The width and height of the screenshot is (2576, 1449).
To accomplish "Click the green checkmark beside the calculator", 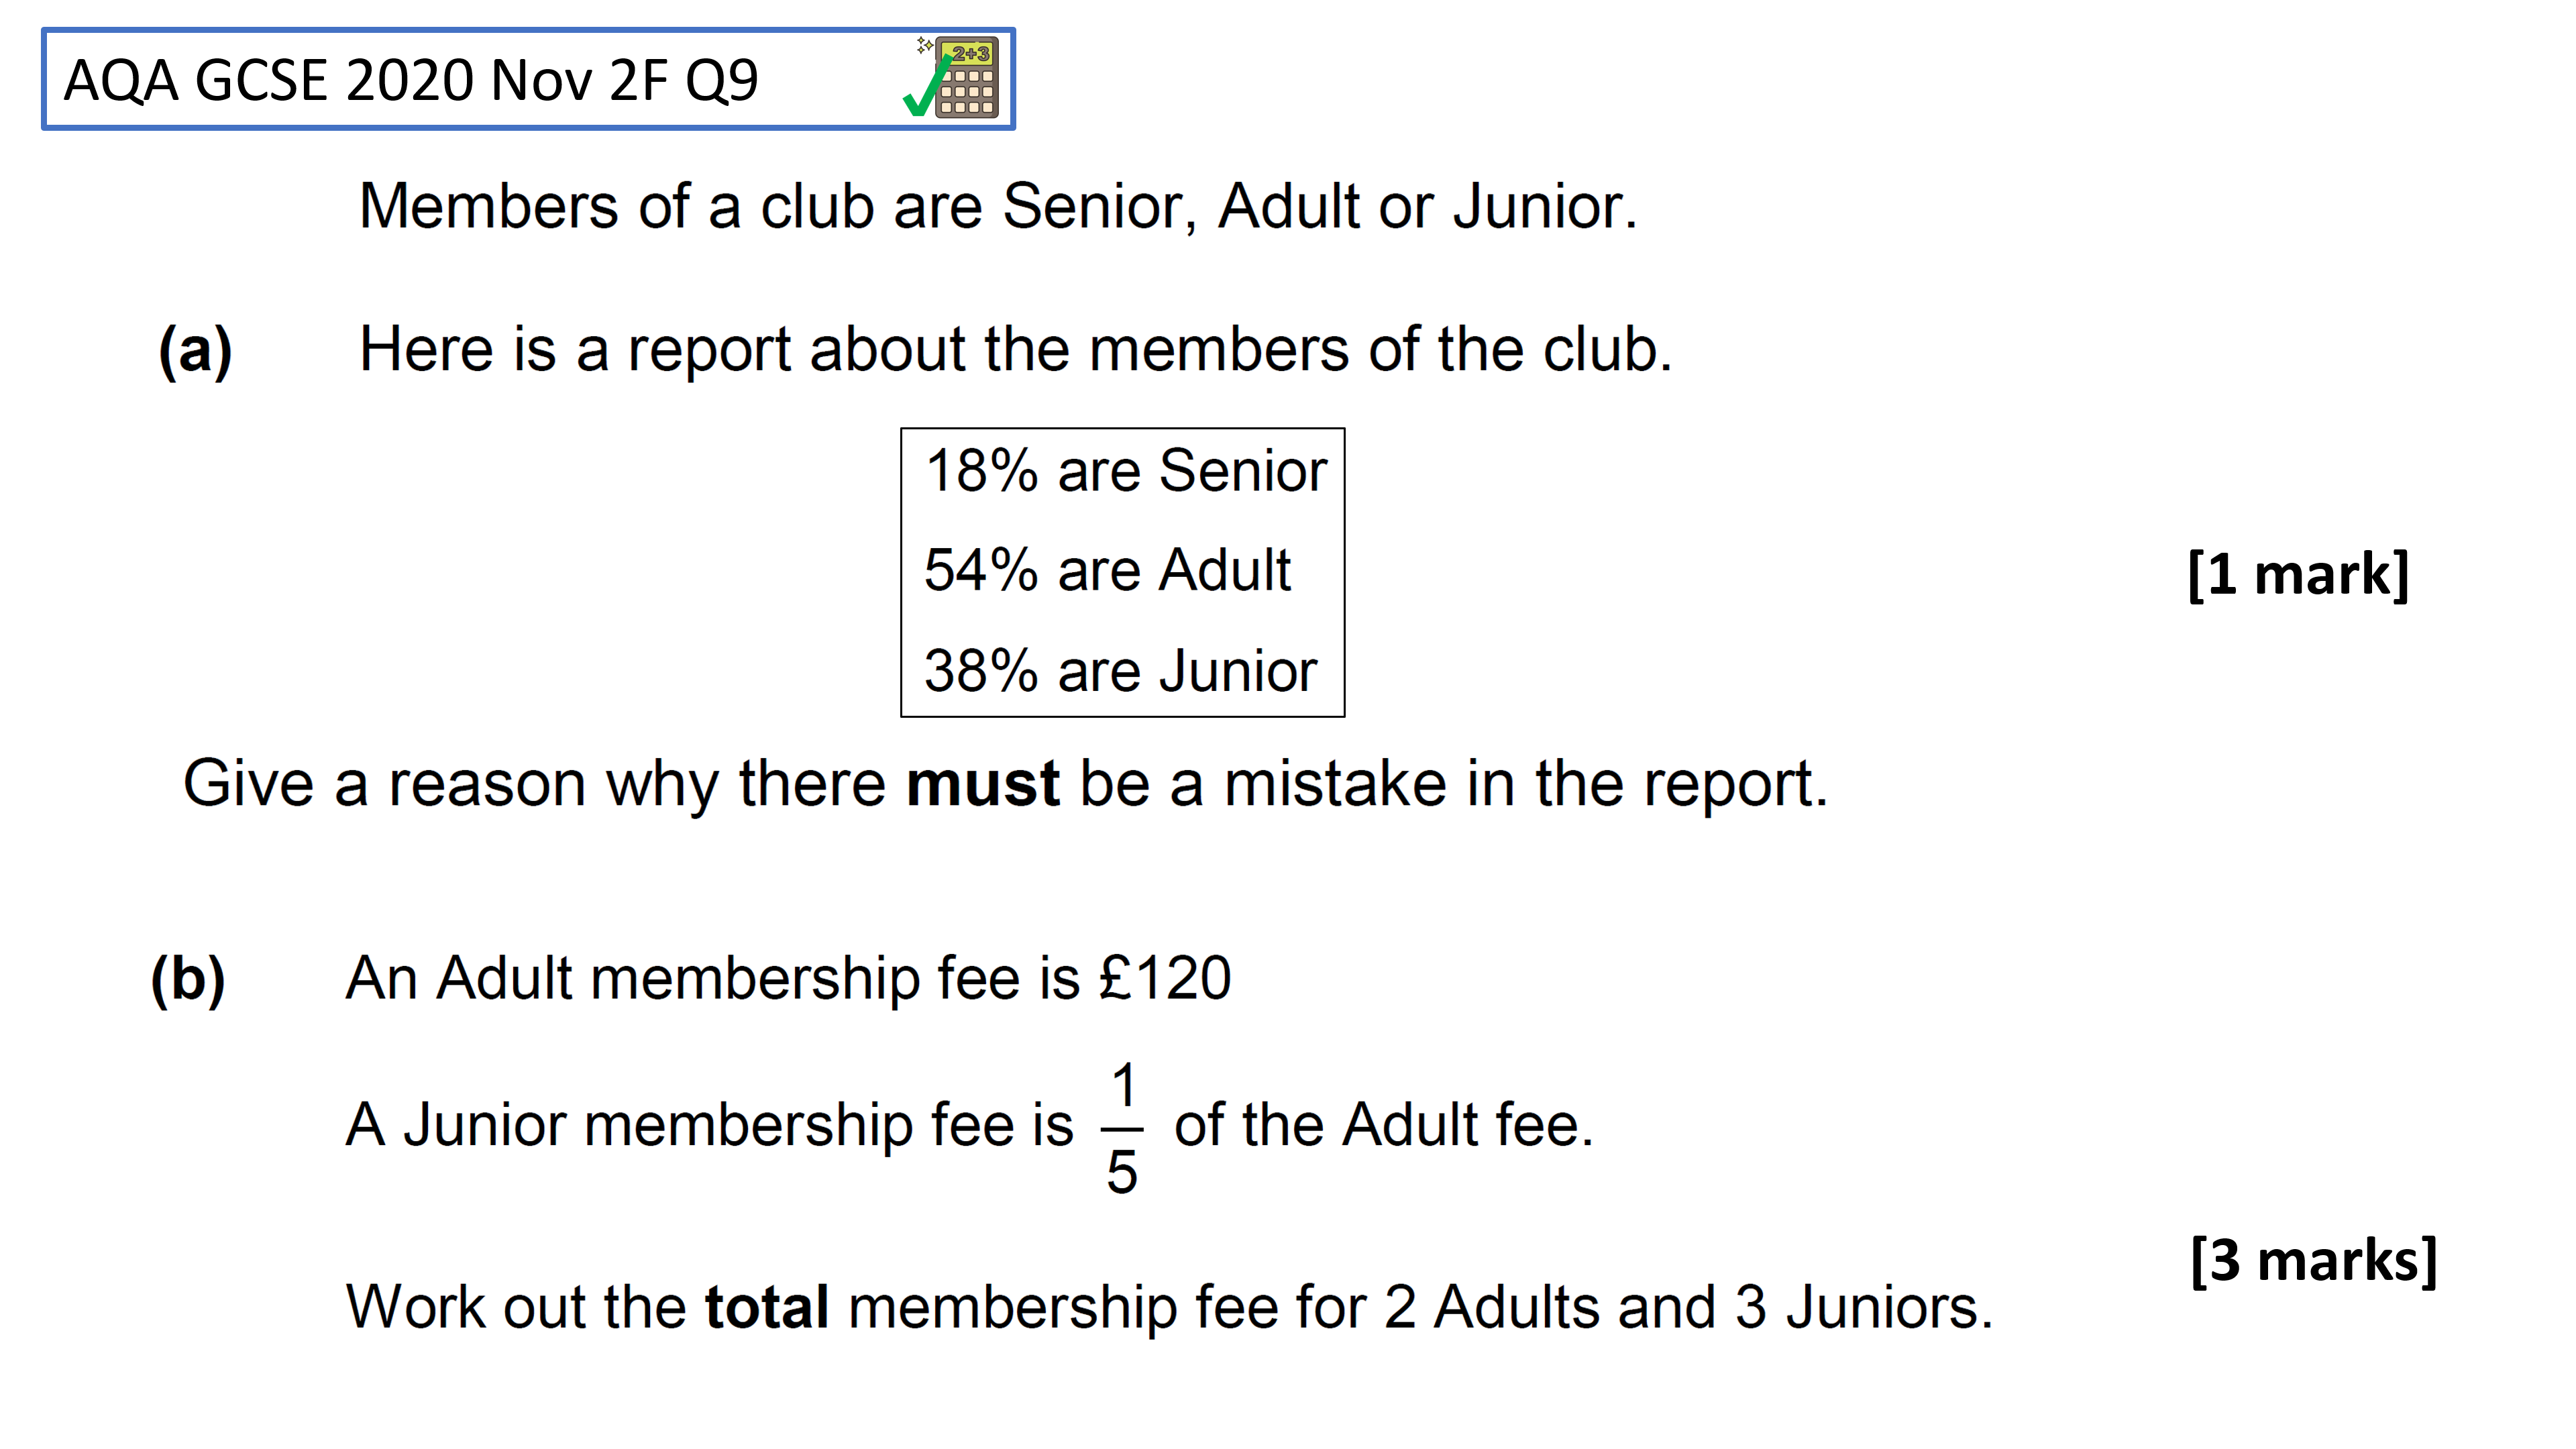I will point(925,87).
